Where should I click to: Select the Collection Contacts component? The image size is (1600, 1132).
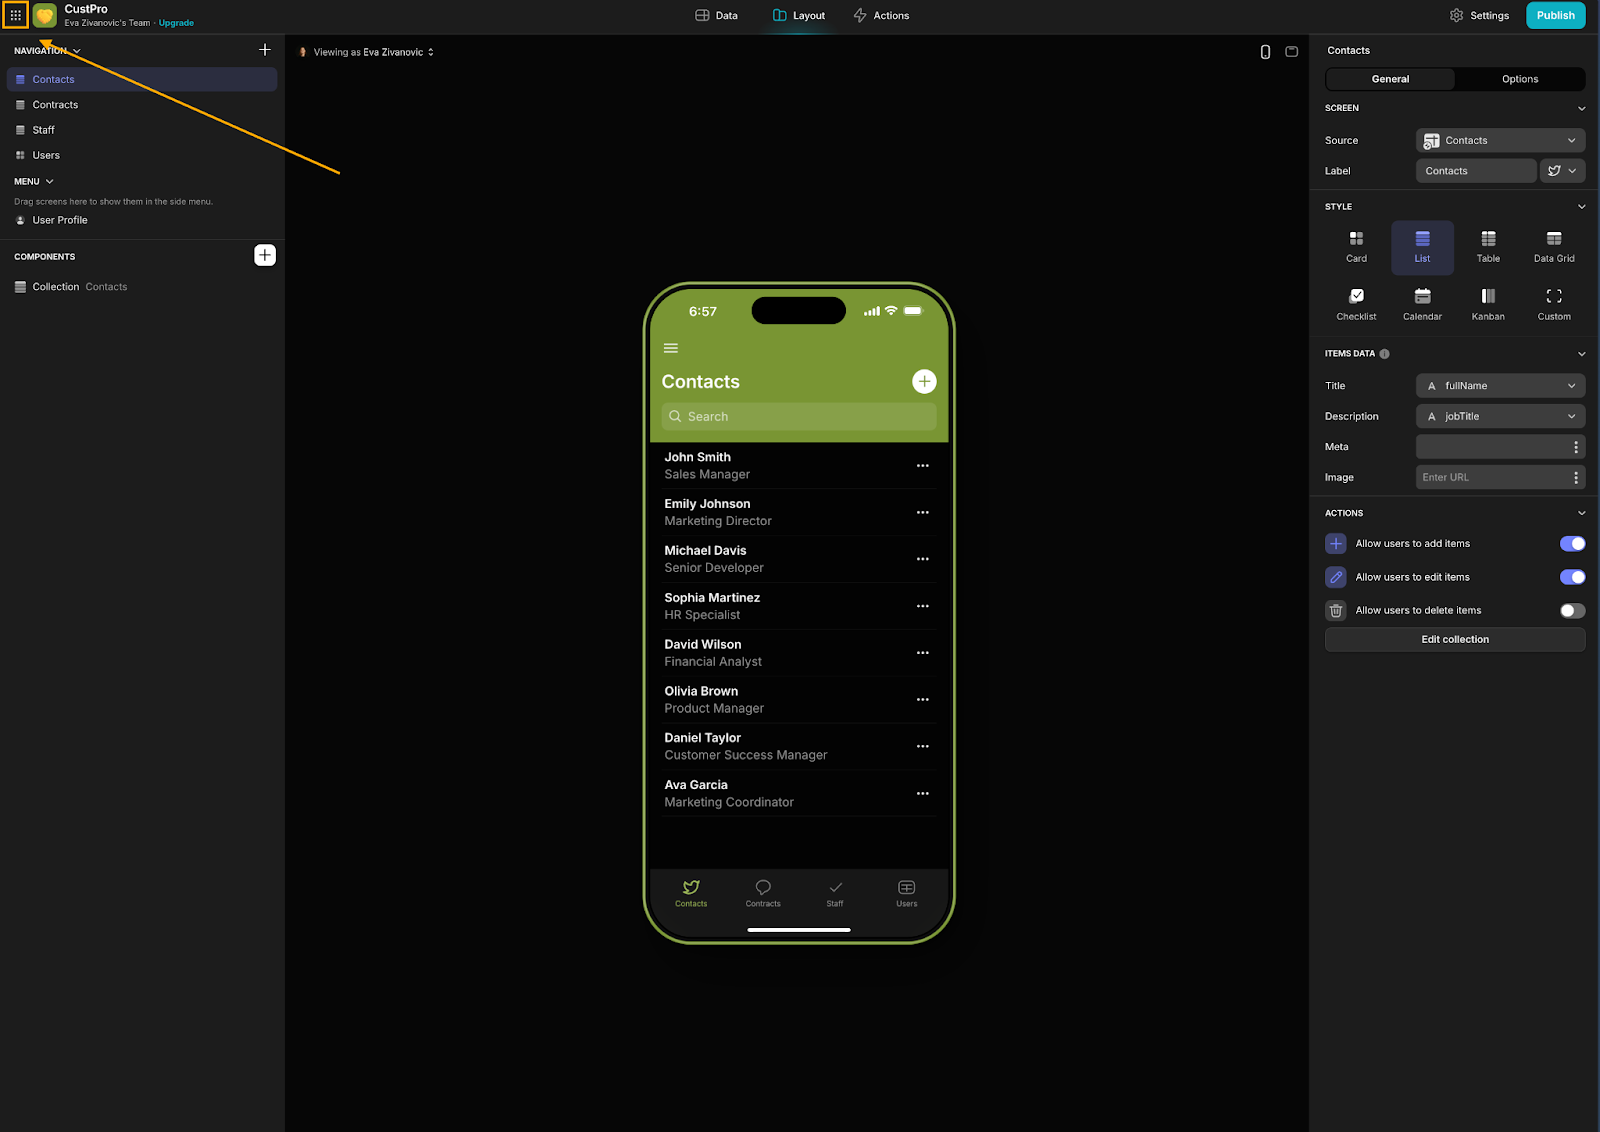[x=142, y=287]
